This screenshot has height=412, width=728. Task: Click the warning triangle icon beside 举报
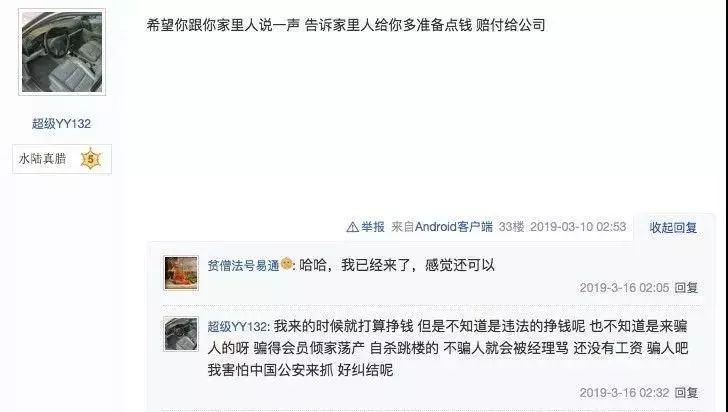[x=352, y=227]
